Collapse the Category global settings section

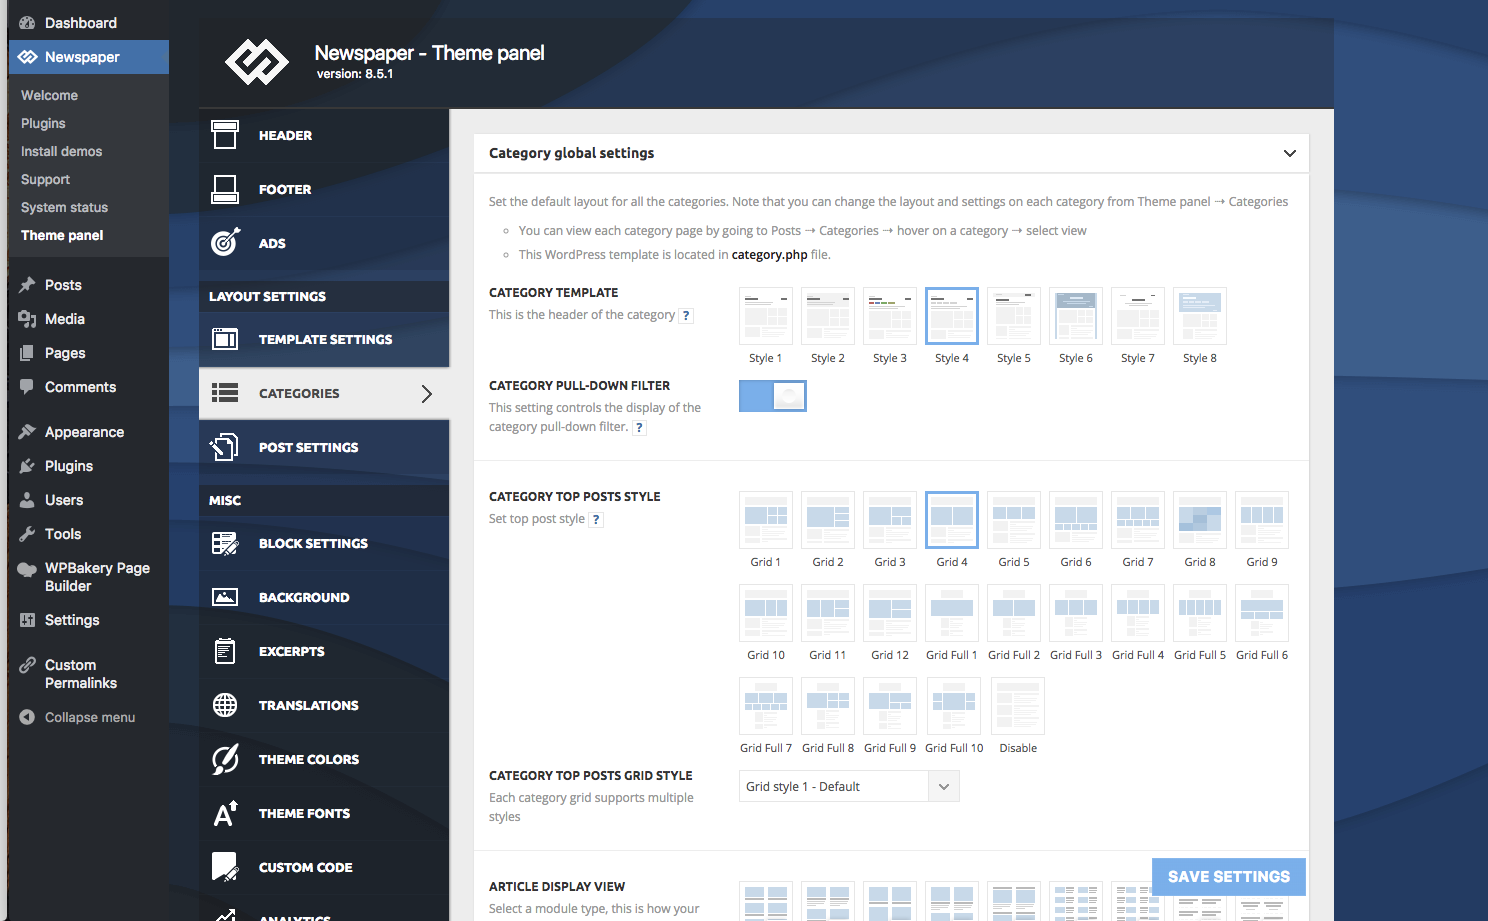[1290, 153]
